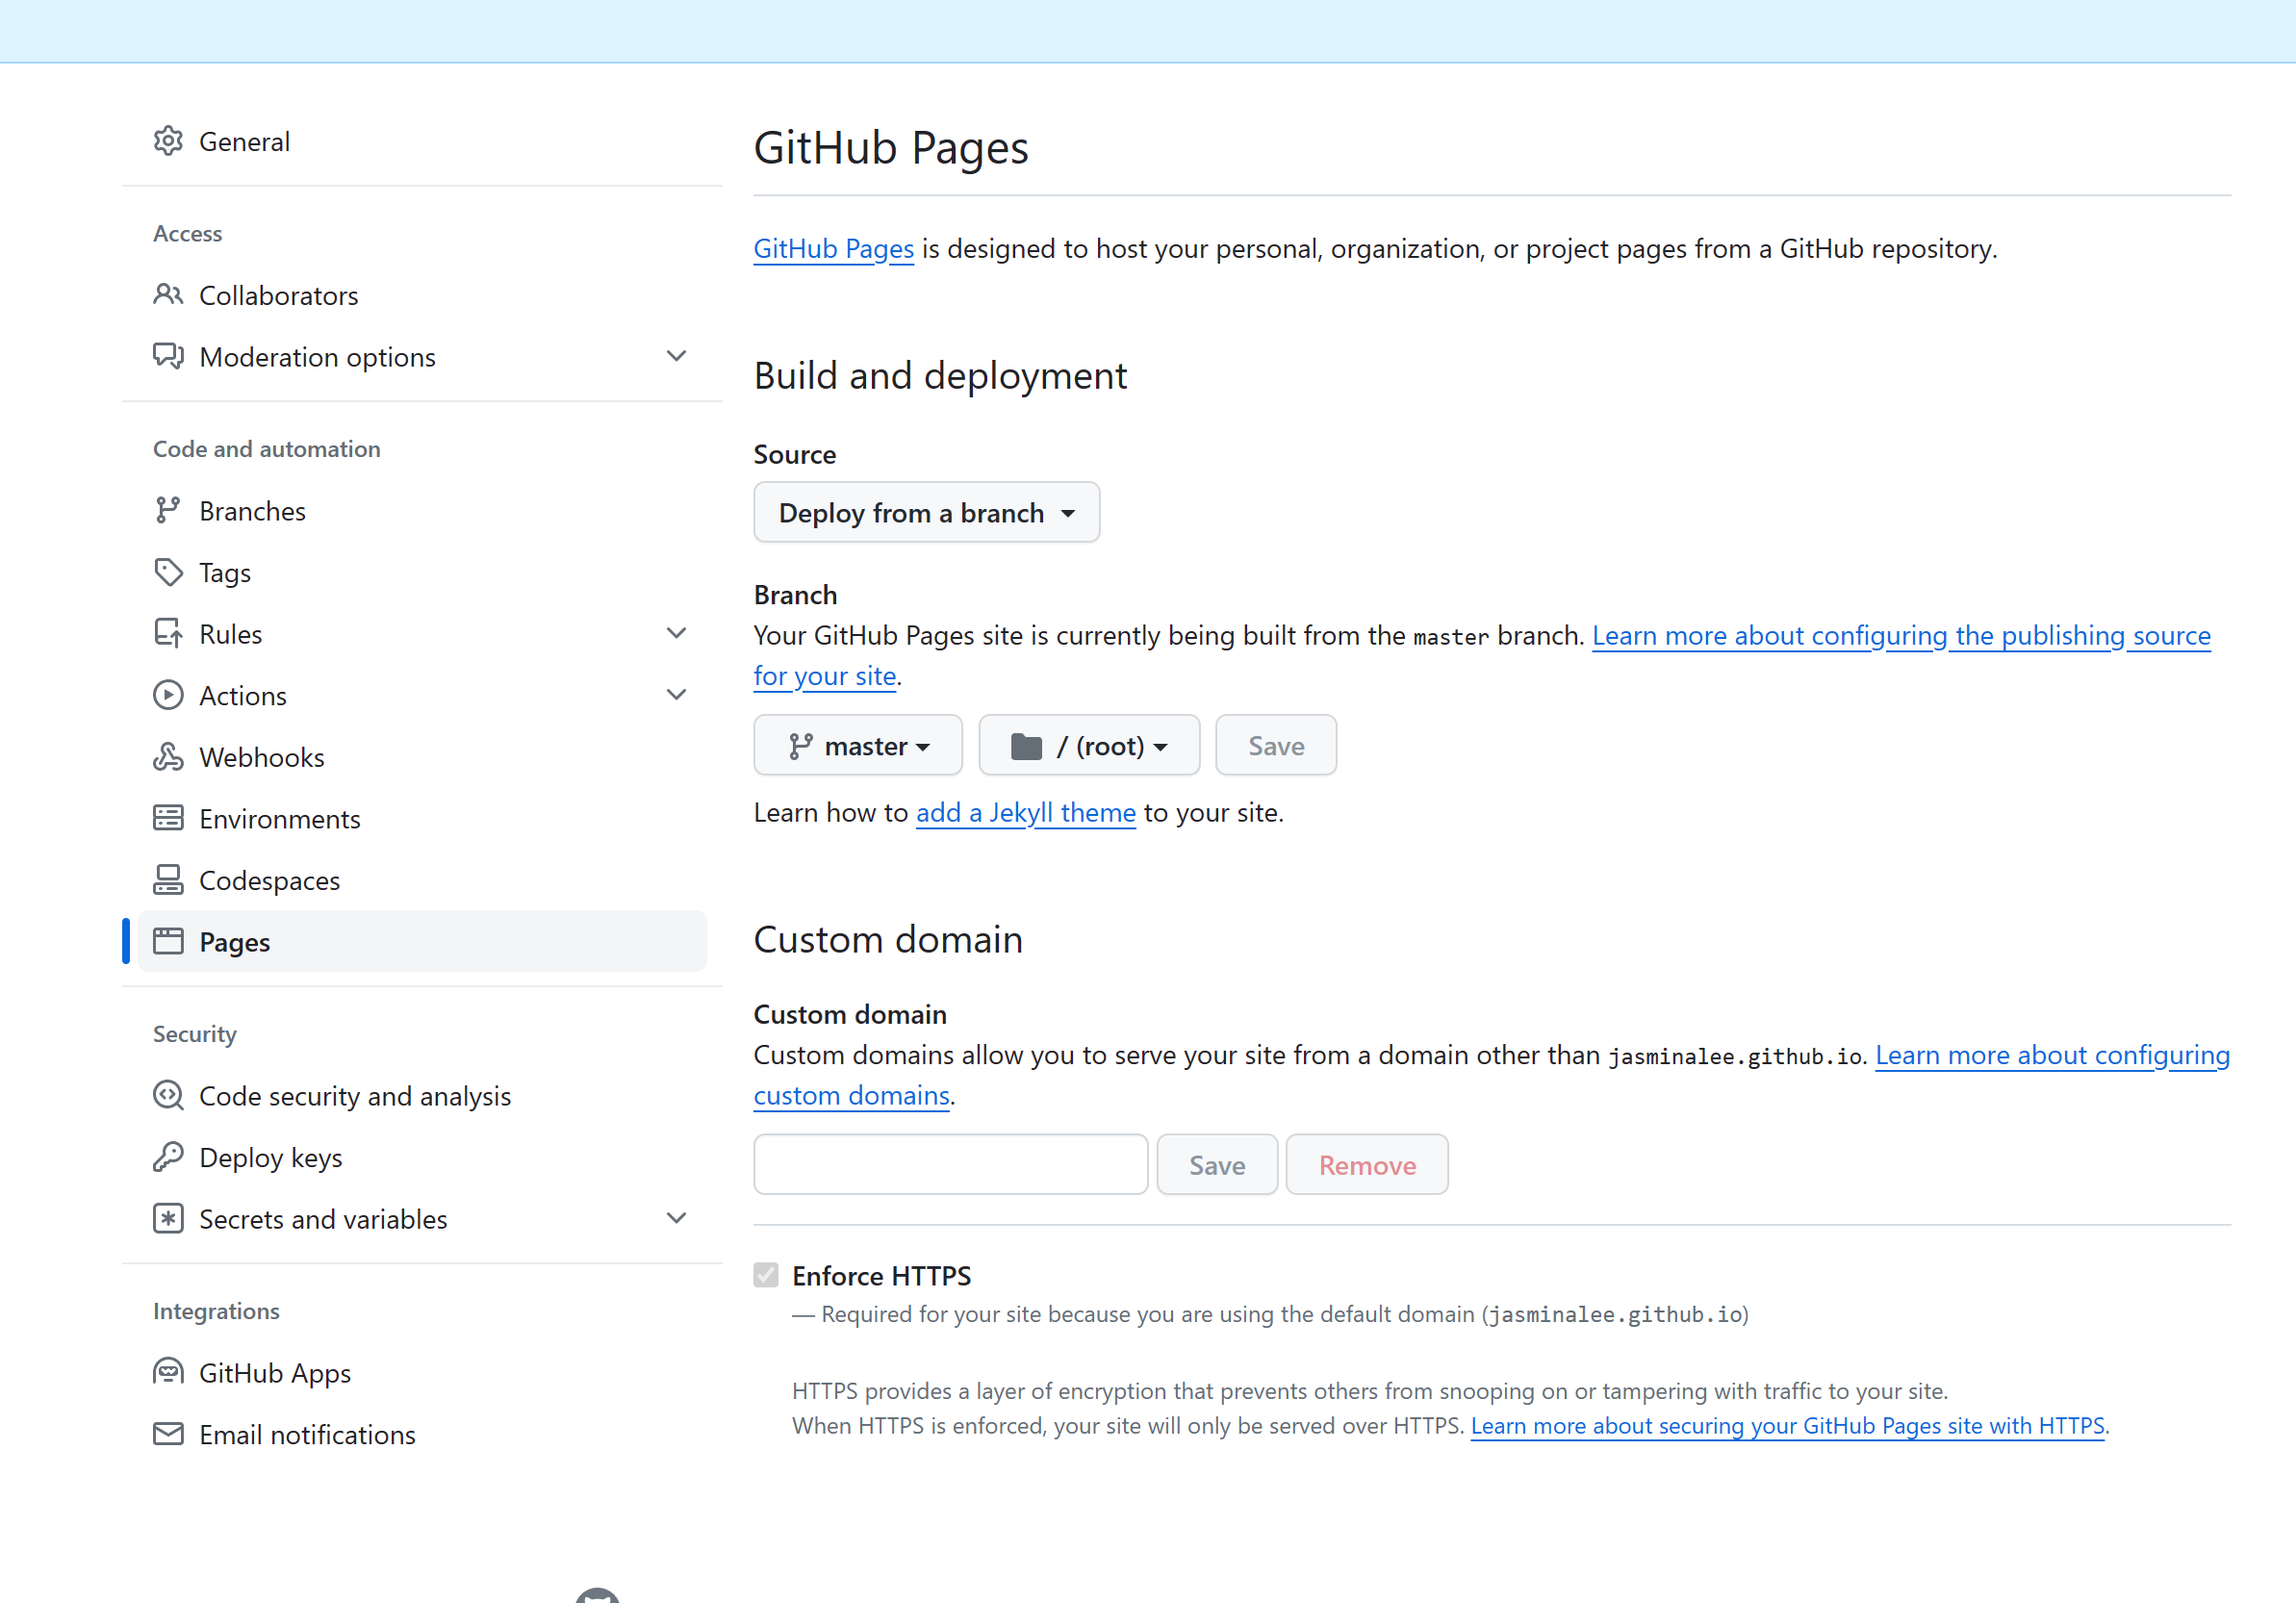Open Branches settings page
The image size is (2296, 1603).
pos(422,511)
